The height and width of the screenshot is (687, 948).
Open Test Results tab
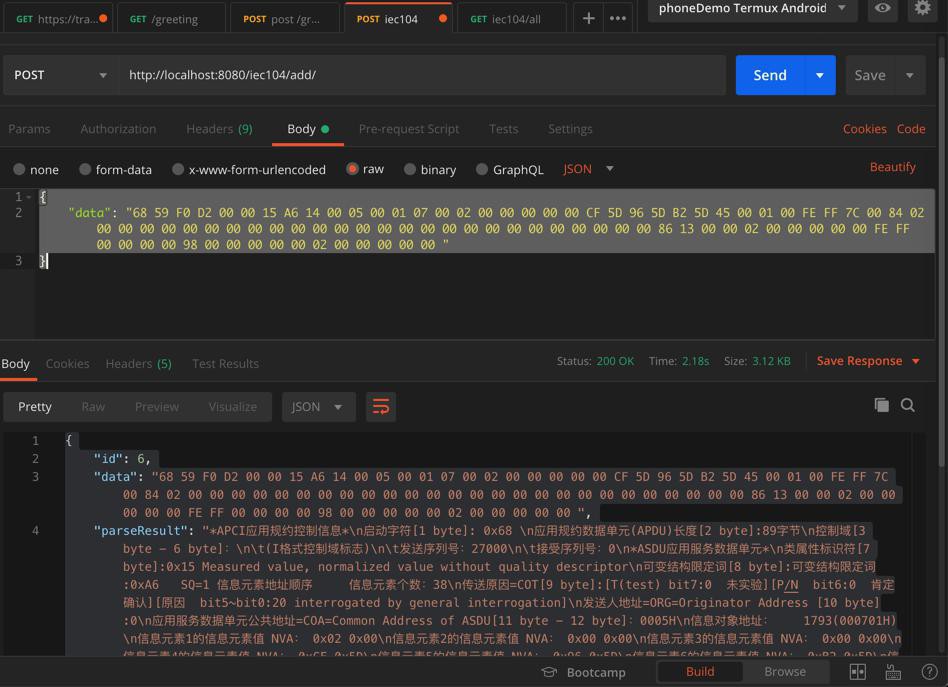[x=225, y=363]
